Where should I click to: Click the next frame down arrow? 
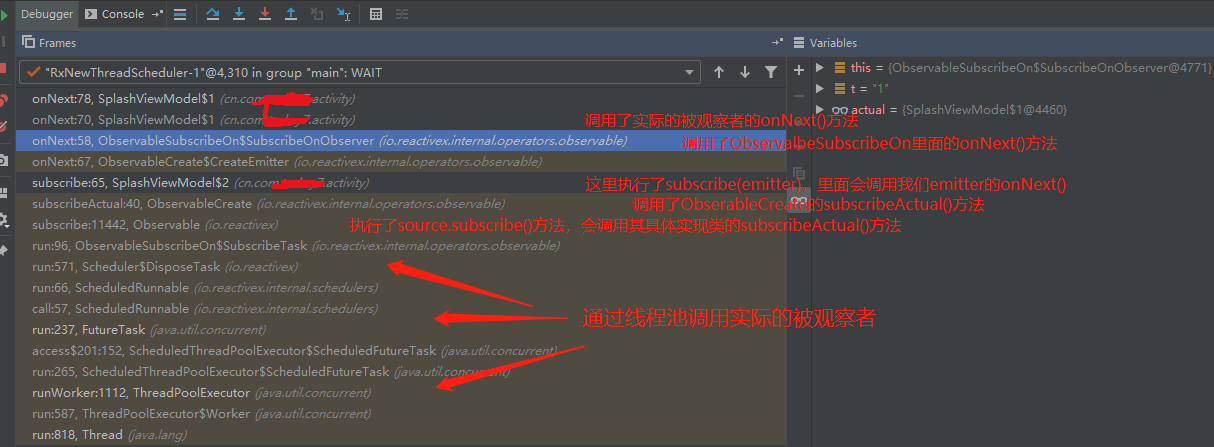tap(745, 72)
